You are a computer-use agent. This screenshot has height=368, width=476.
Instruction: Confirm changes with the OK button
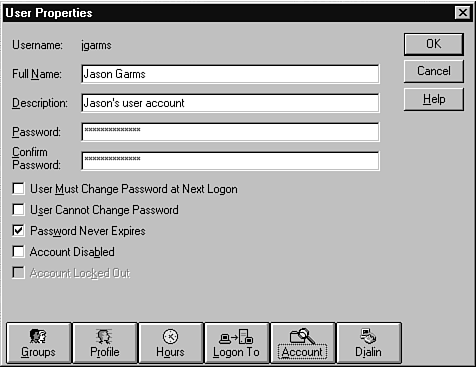click(x=434, y=44)
